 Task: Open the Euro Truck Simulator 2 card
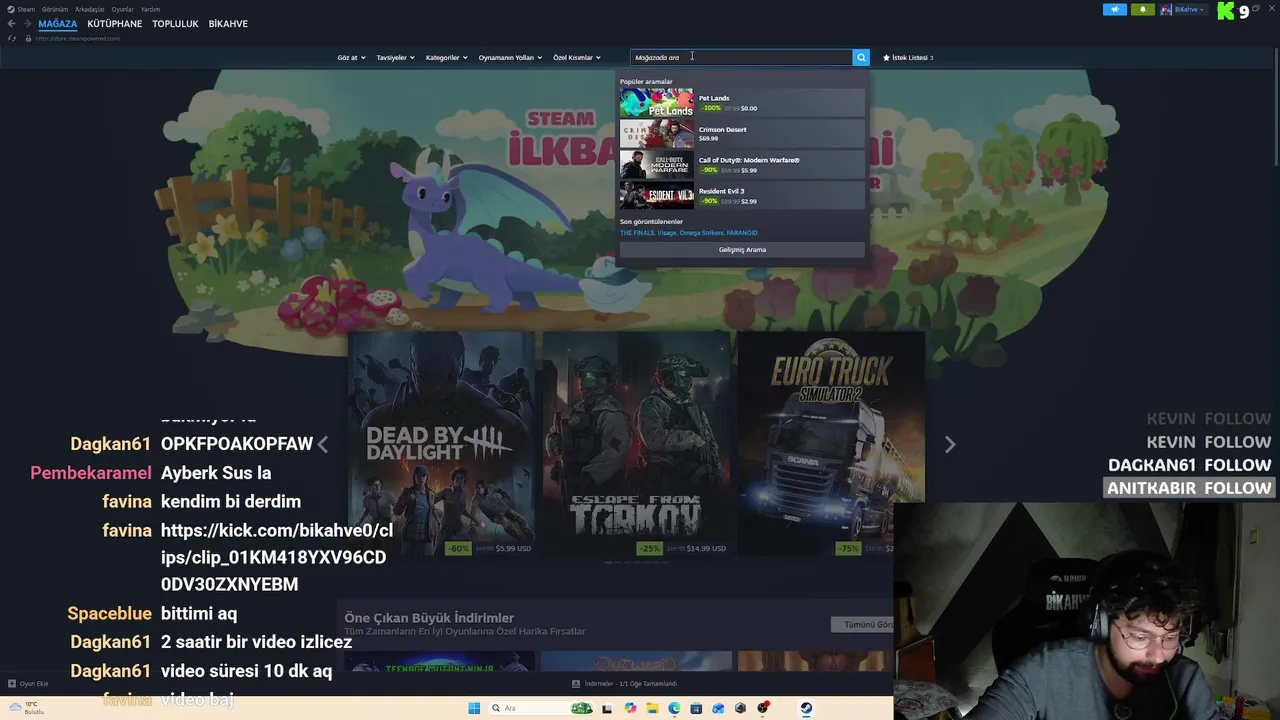830,444
